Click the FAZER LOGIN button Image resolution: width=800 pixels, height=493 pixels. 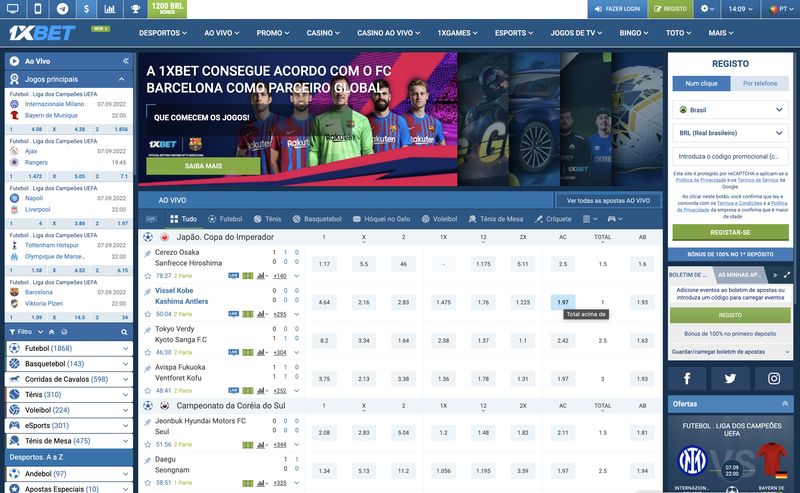617,9
